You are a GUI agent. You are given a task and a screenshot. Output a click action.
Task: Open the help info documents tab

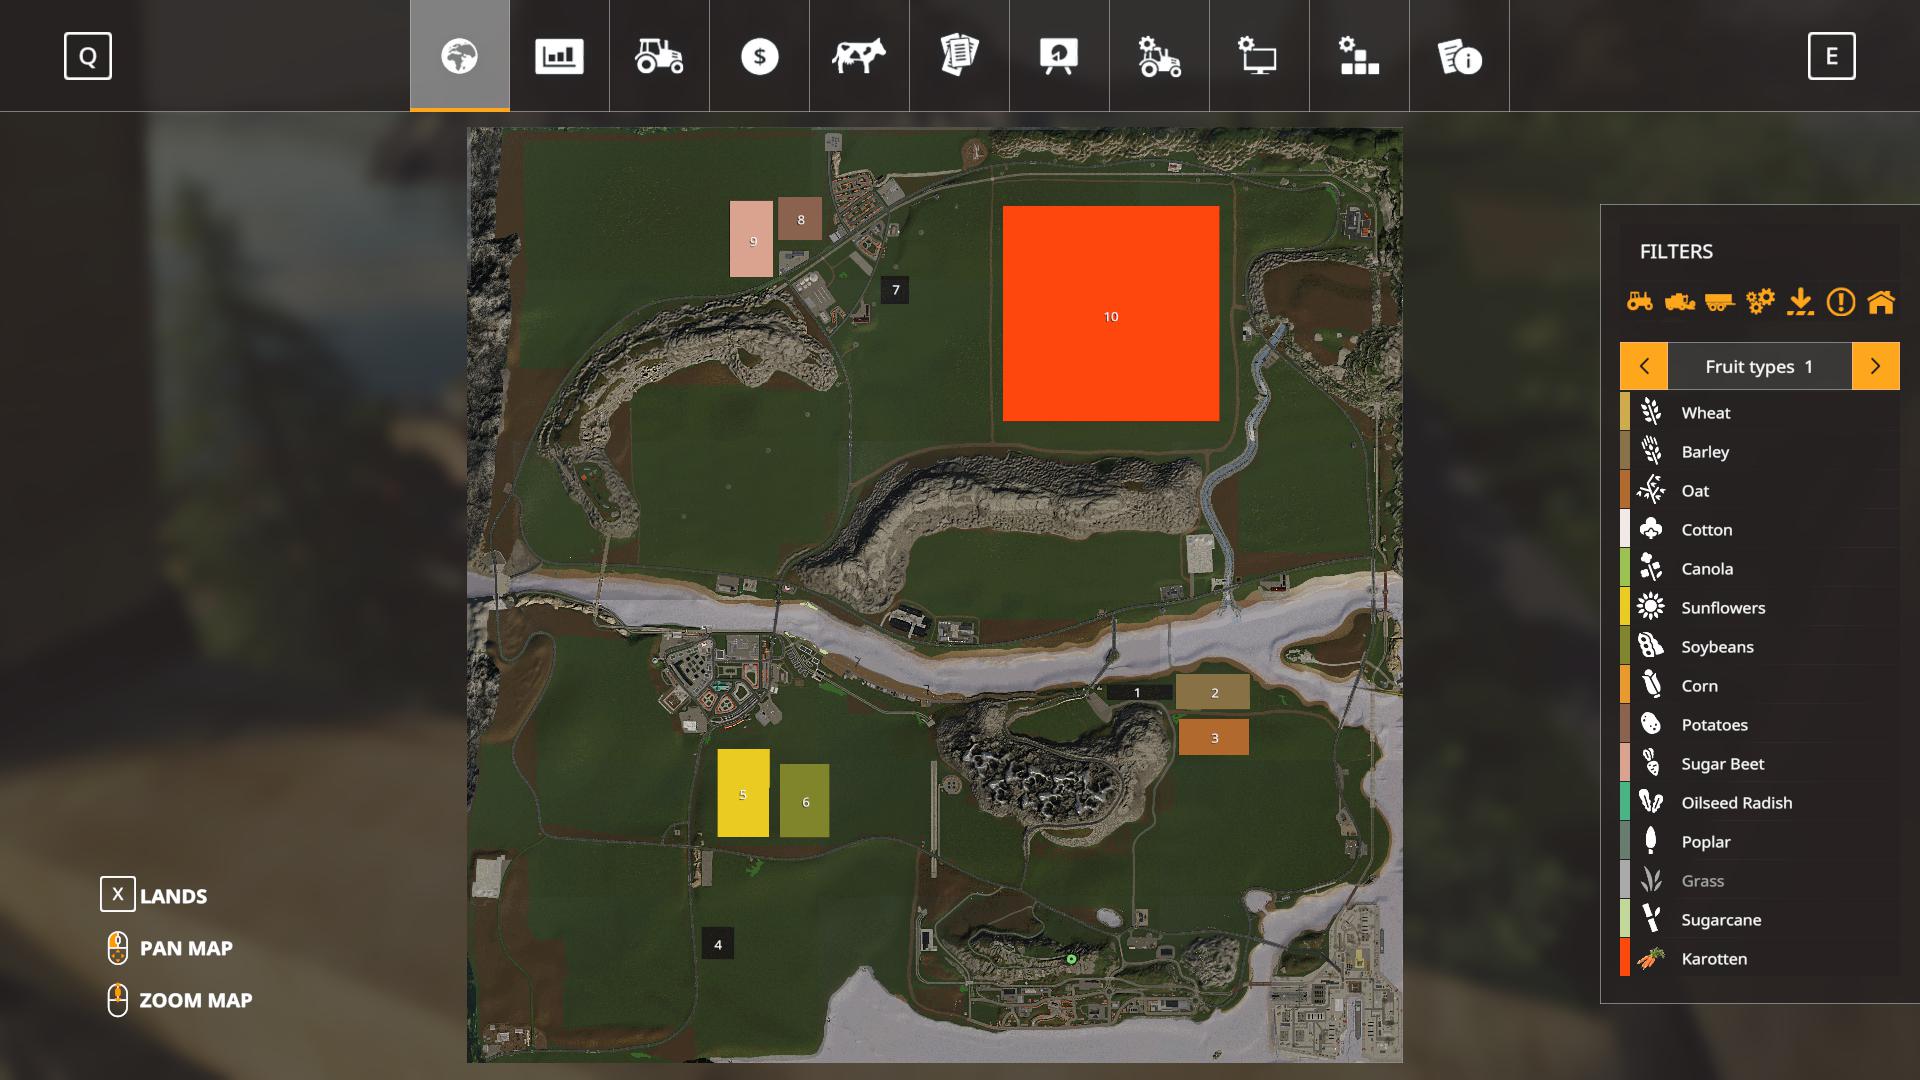tap(1459, 56)
